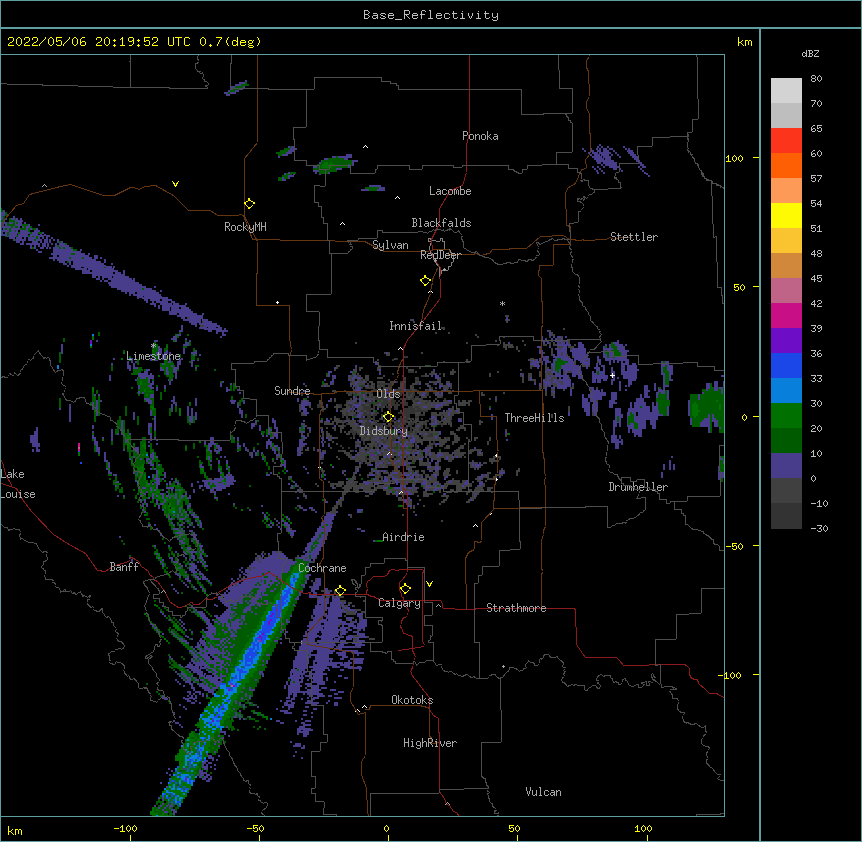
Task: Click the 100 km y-axis tick label
Action: point(734,158)
